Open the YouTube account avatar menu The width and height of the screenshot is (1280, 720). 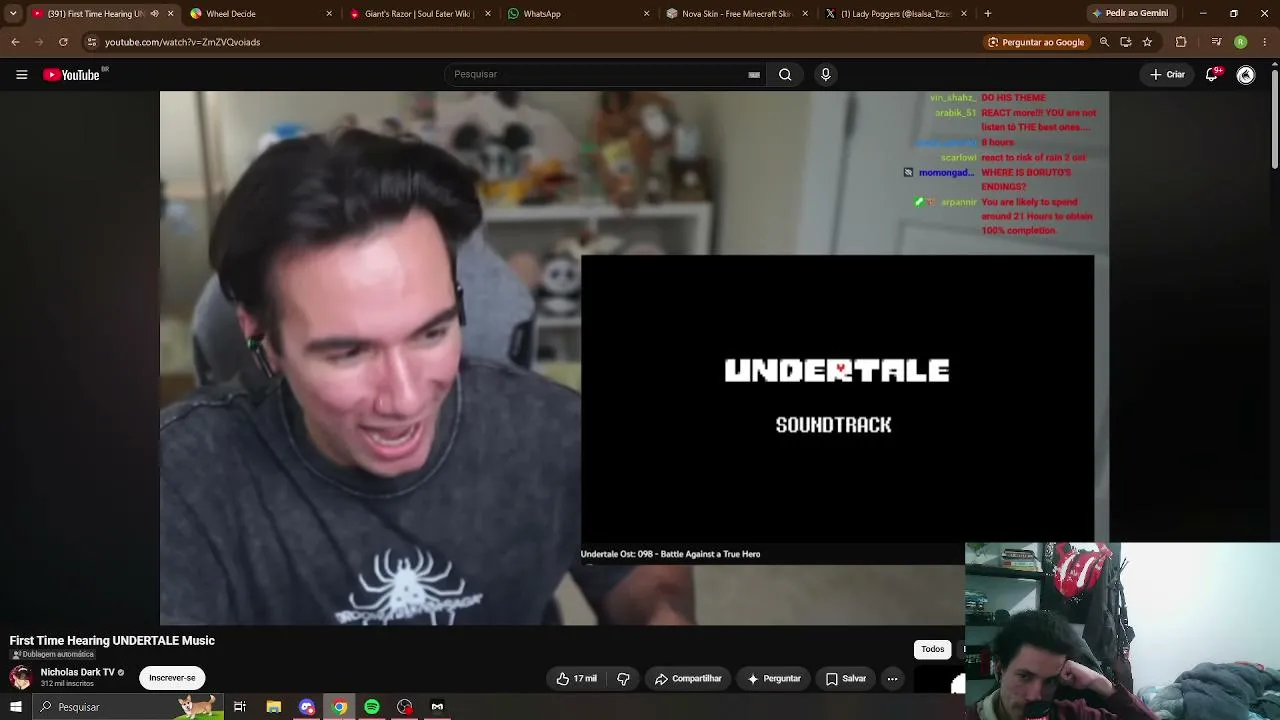tap(1246, 74)
